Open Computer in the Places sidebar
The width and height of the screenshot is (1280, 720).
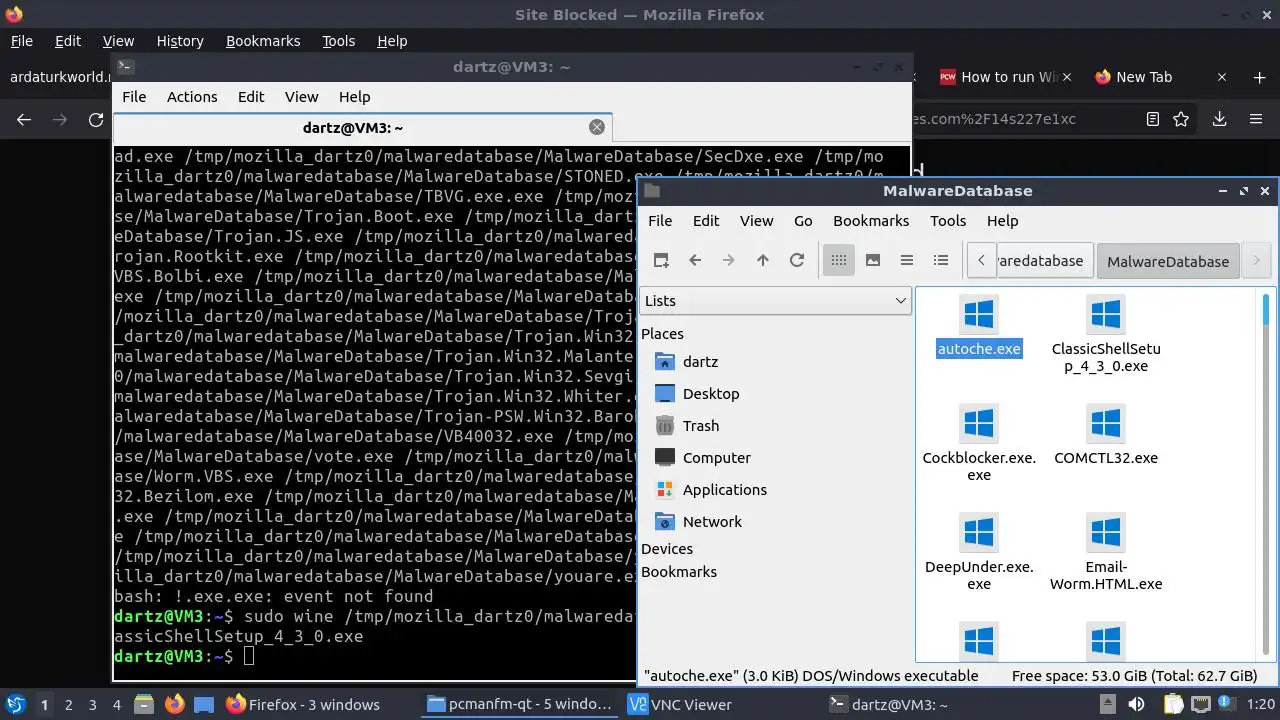click(x=716, y=457)
